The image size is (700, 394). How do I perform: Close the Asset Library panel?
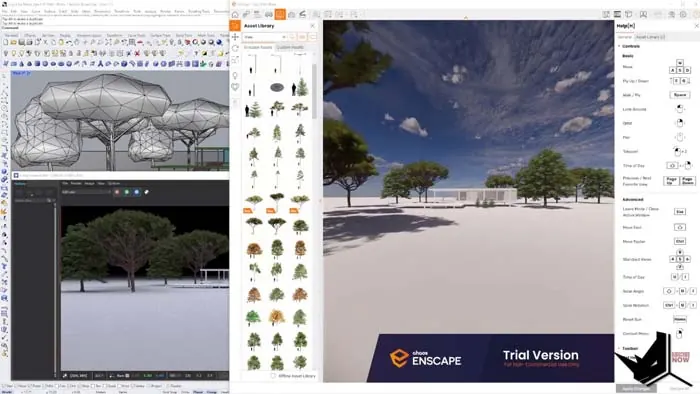coord(312,26)
